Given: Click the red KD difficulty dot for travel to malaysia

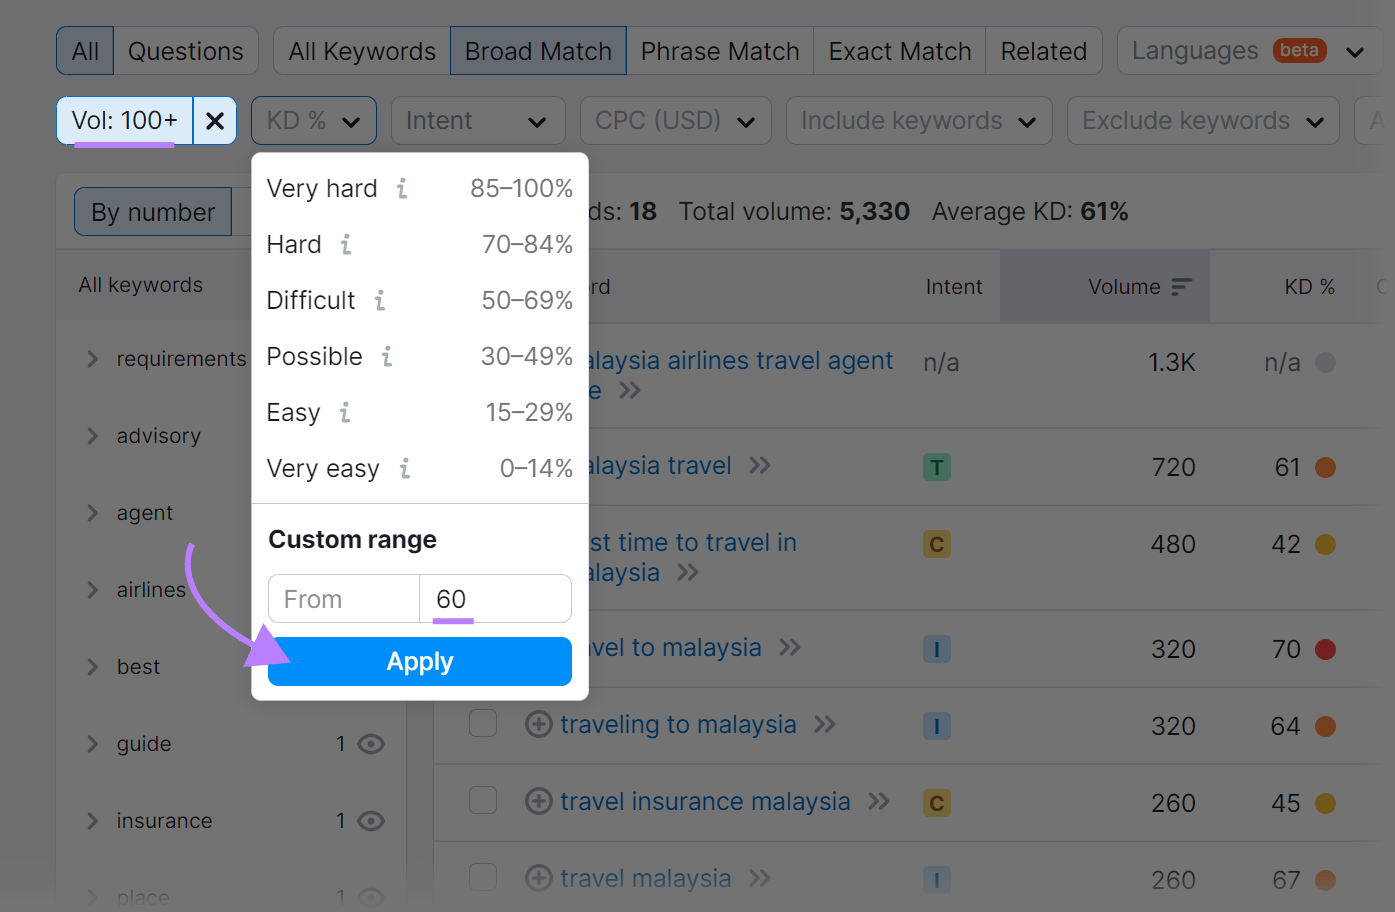Looking at the screenshot, I should tap(1325, 648).
